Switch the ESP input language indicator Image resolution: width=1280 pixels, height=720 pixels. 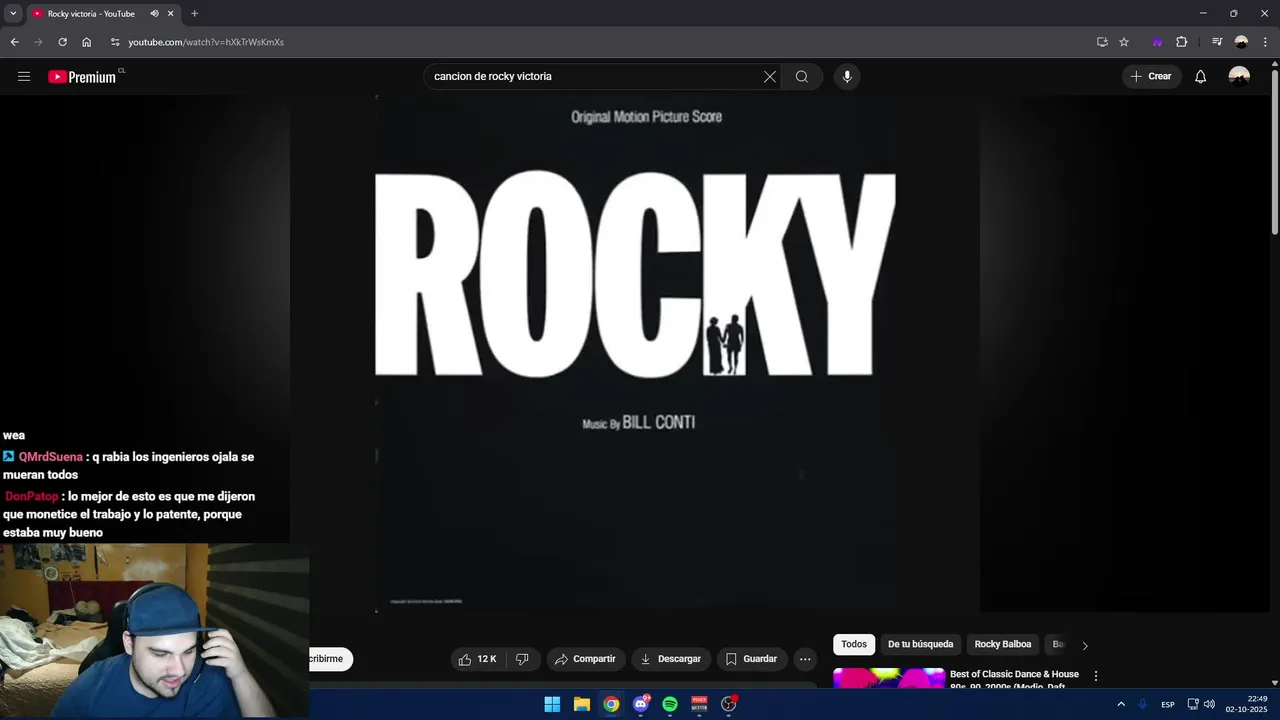point(1168,705)
